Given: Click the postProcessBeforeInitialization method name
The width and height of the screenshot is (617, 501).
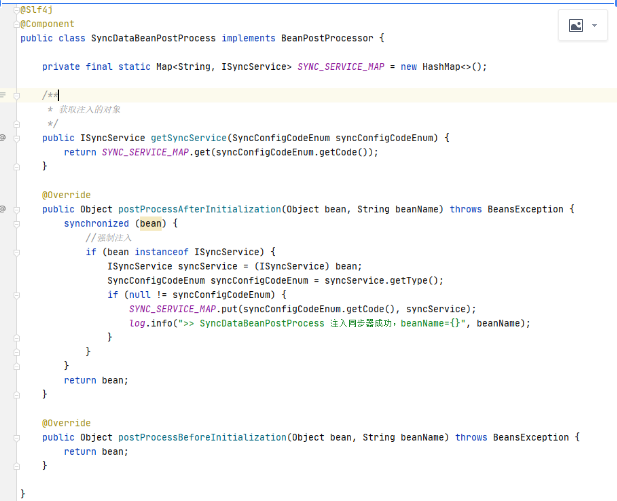Looking at the screenshot, I should (202, 437).
